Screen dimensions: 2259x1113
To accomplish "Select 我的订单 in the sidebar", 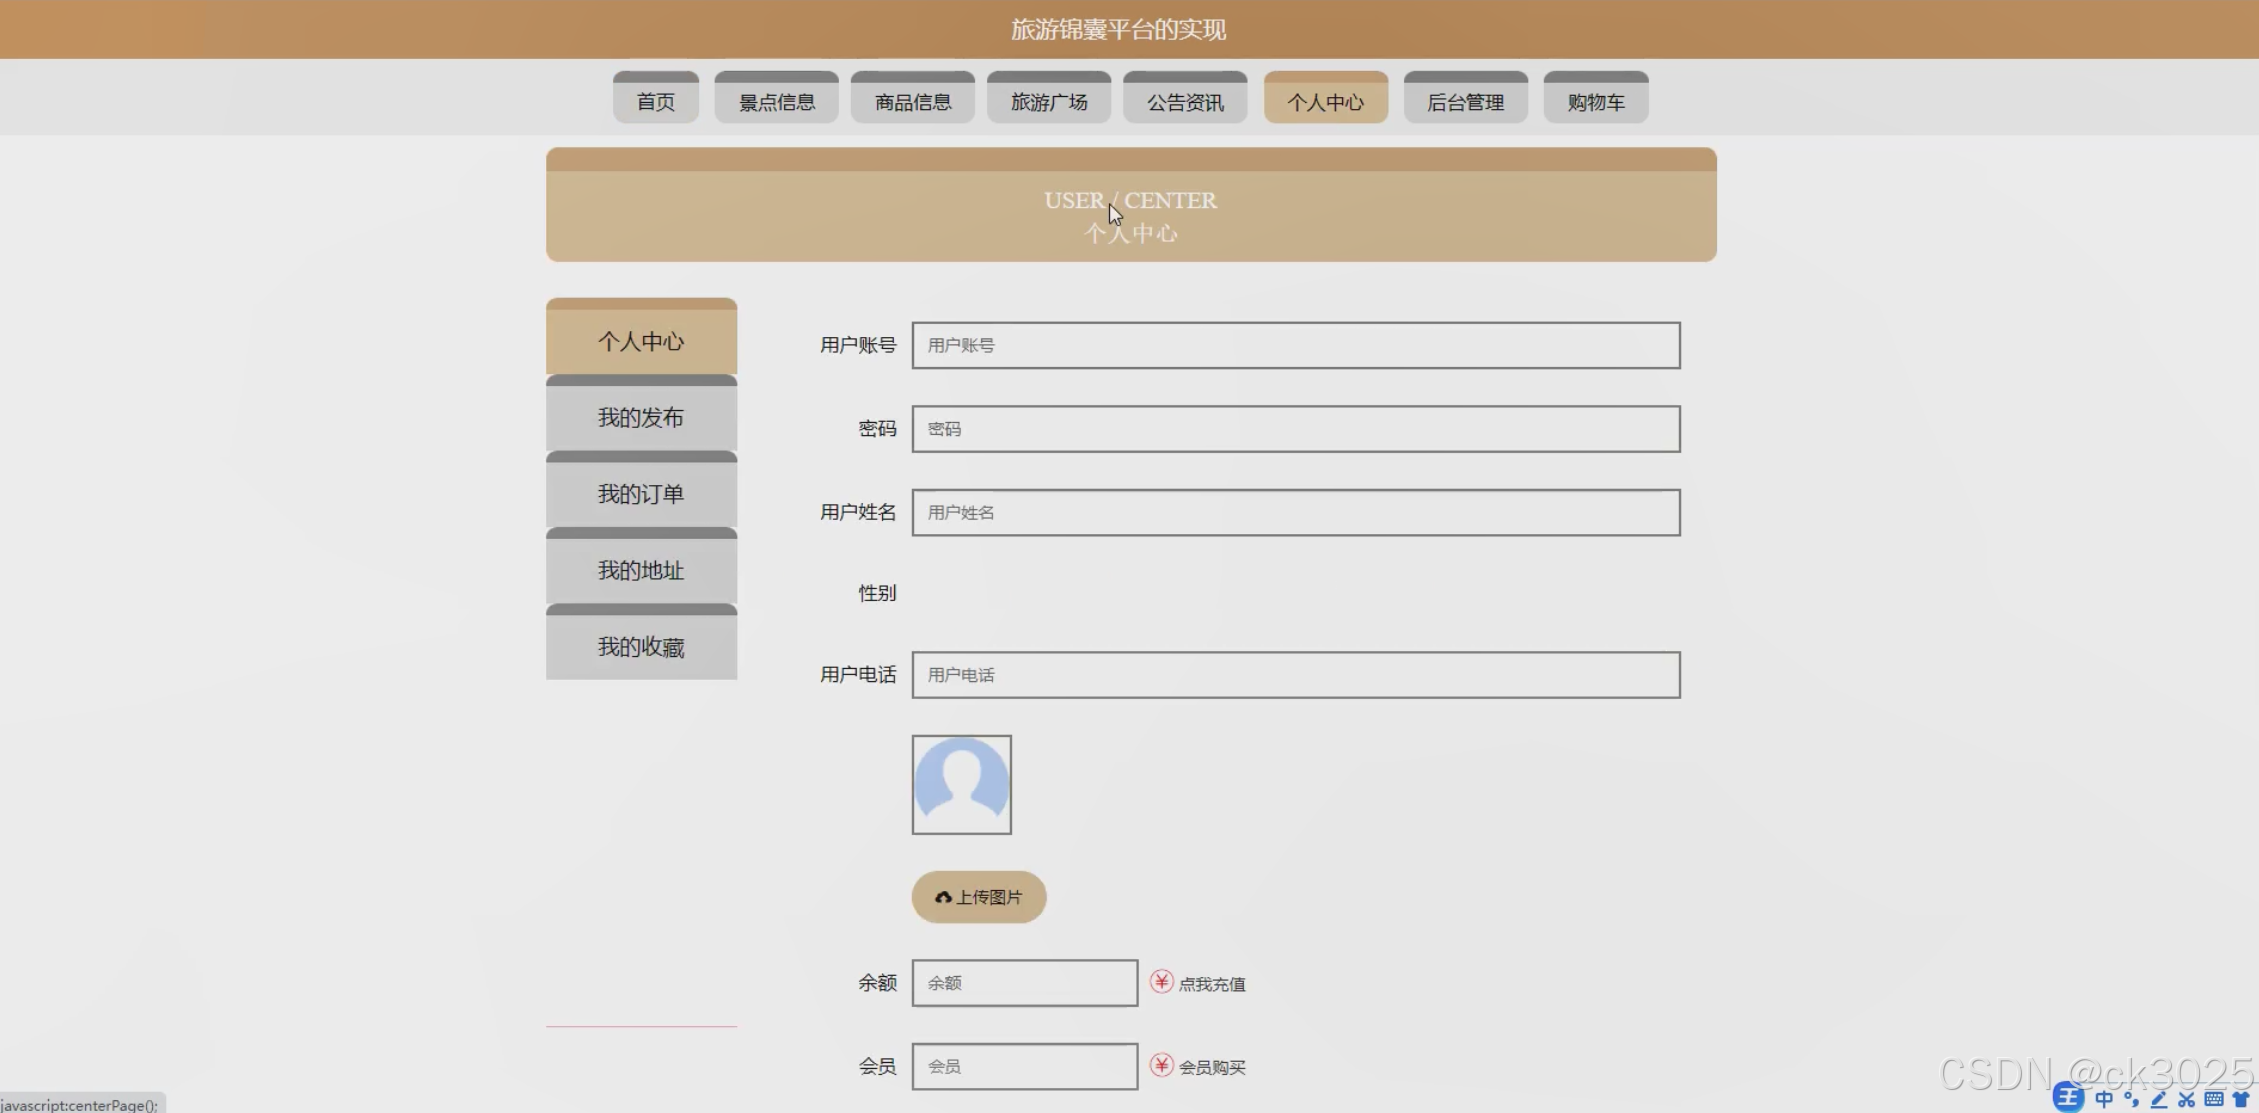I will click(641, 494).
